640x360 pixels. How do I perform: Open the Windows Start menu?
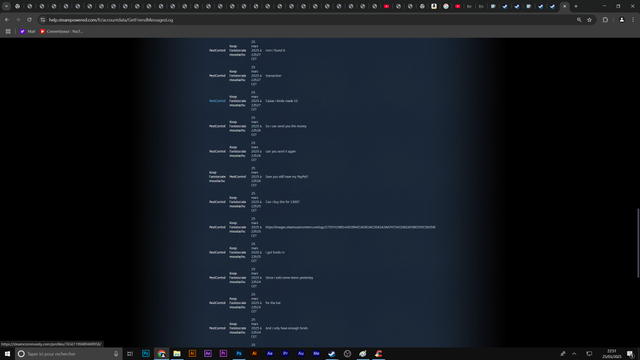point(7,353)
